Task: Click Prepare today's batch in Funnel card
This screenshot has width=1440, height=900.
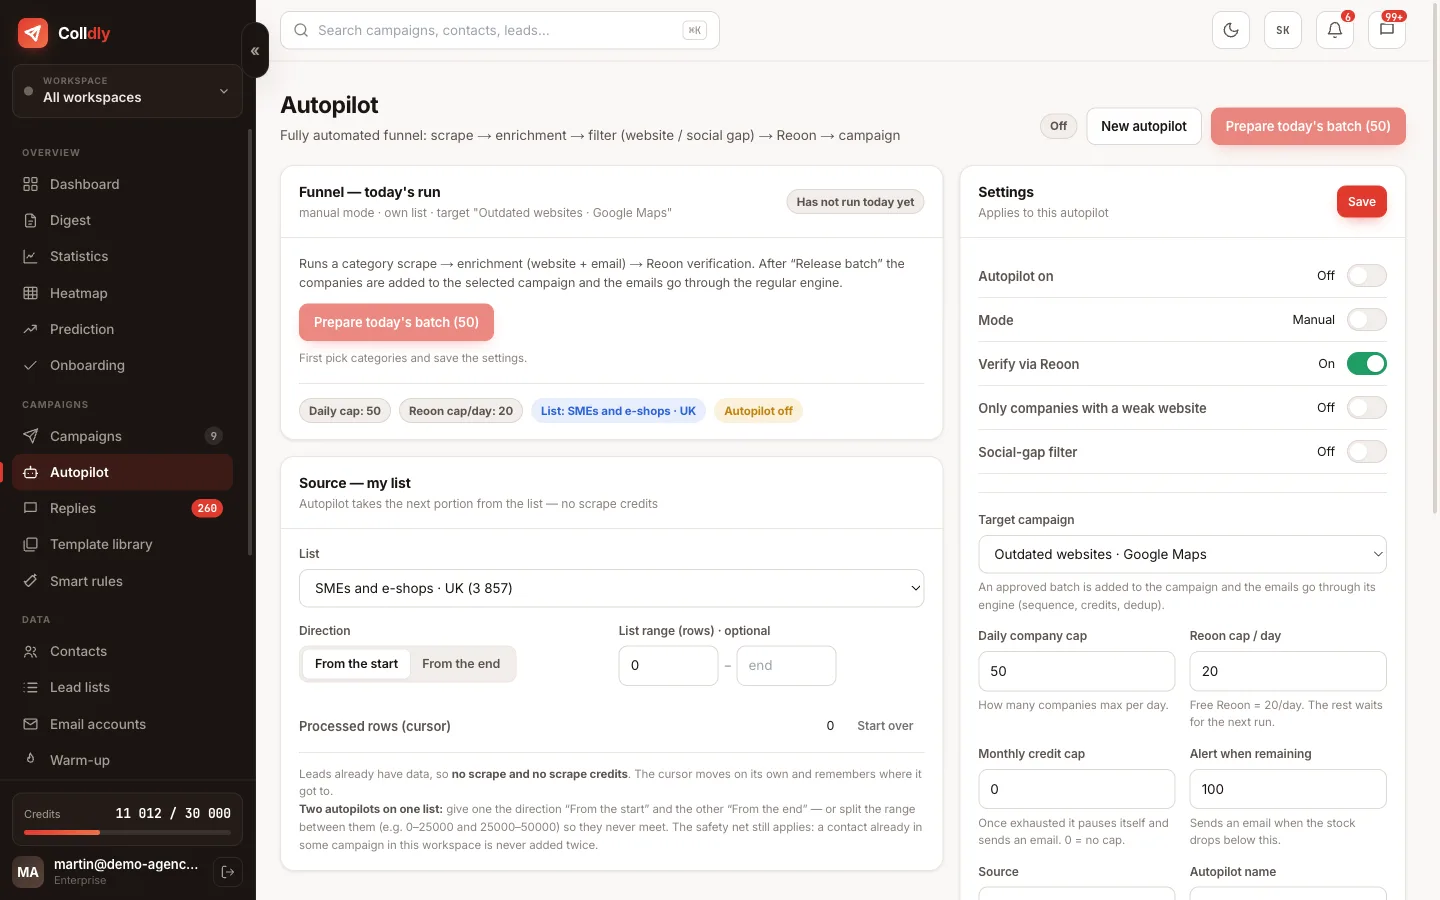Action: click(x=396, y=322)
